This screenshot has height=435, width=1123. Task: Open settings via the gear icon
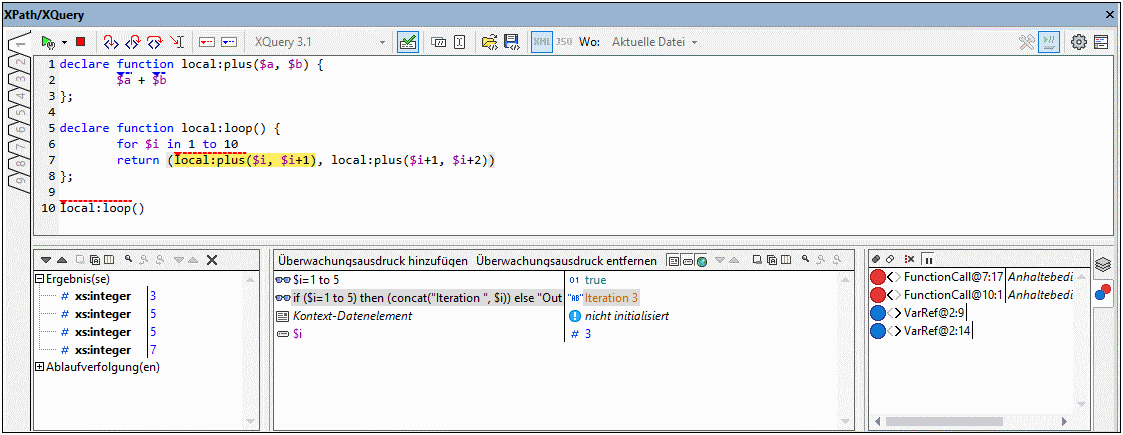click(x=1079, y=42)
